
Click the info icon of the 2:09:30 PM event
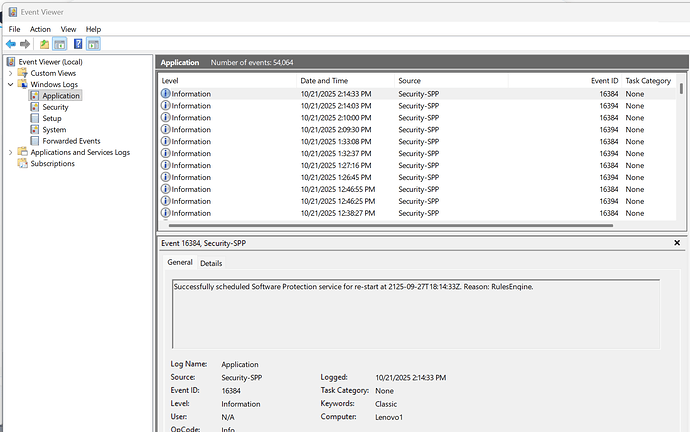(x=165, y=129)
